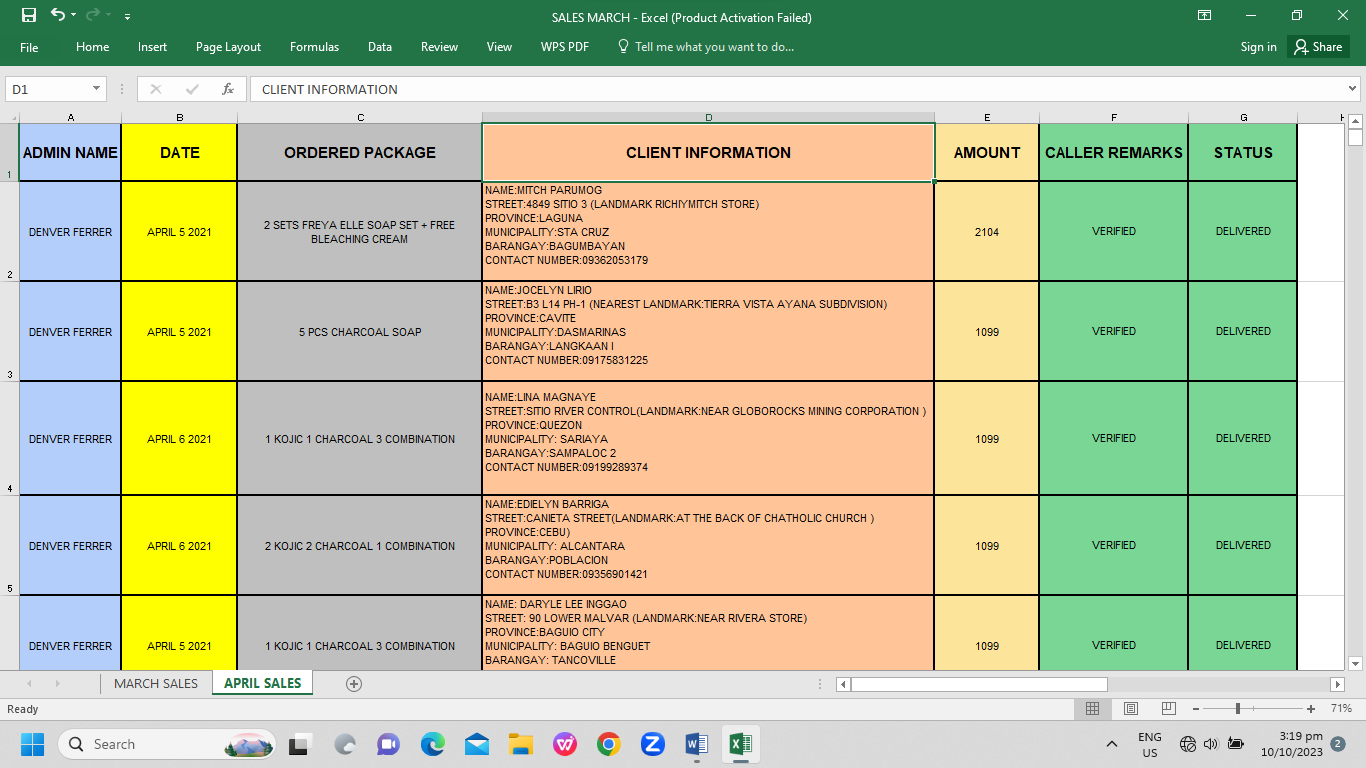Click the zoom in plus button
1366x768 pixels.
coord(1311,709)
